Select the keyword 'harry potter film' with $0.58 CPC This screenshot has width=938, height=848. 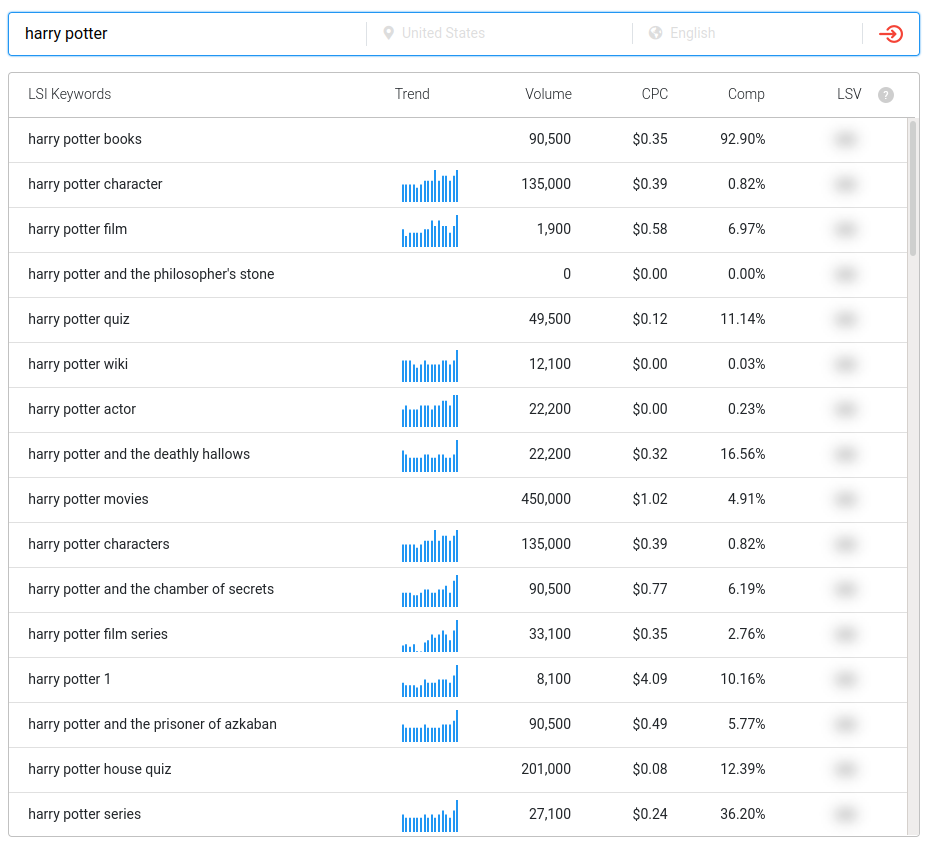coord(77,229)
